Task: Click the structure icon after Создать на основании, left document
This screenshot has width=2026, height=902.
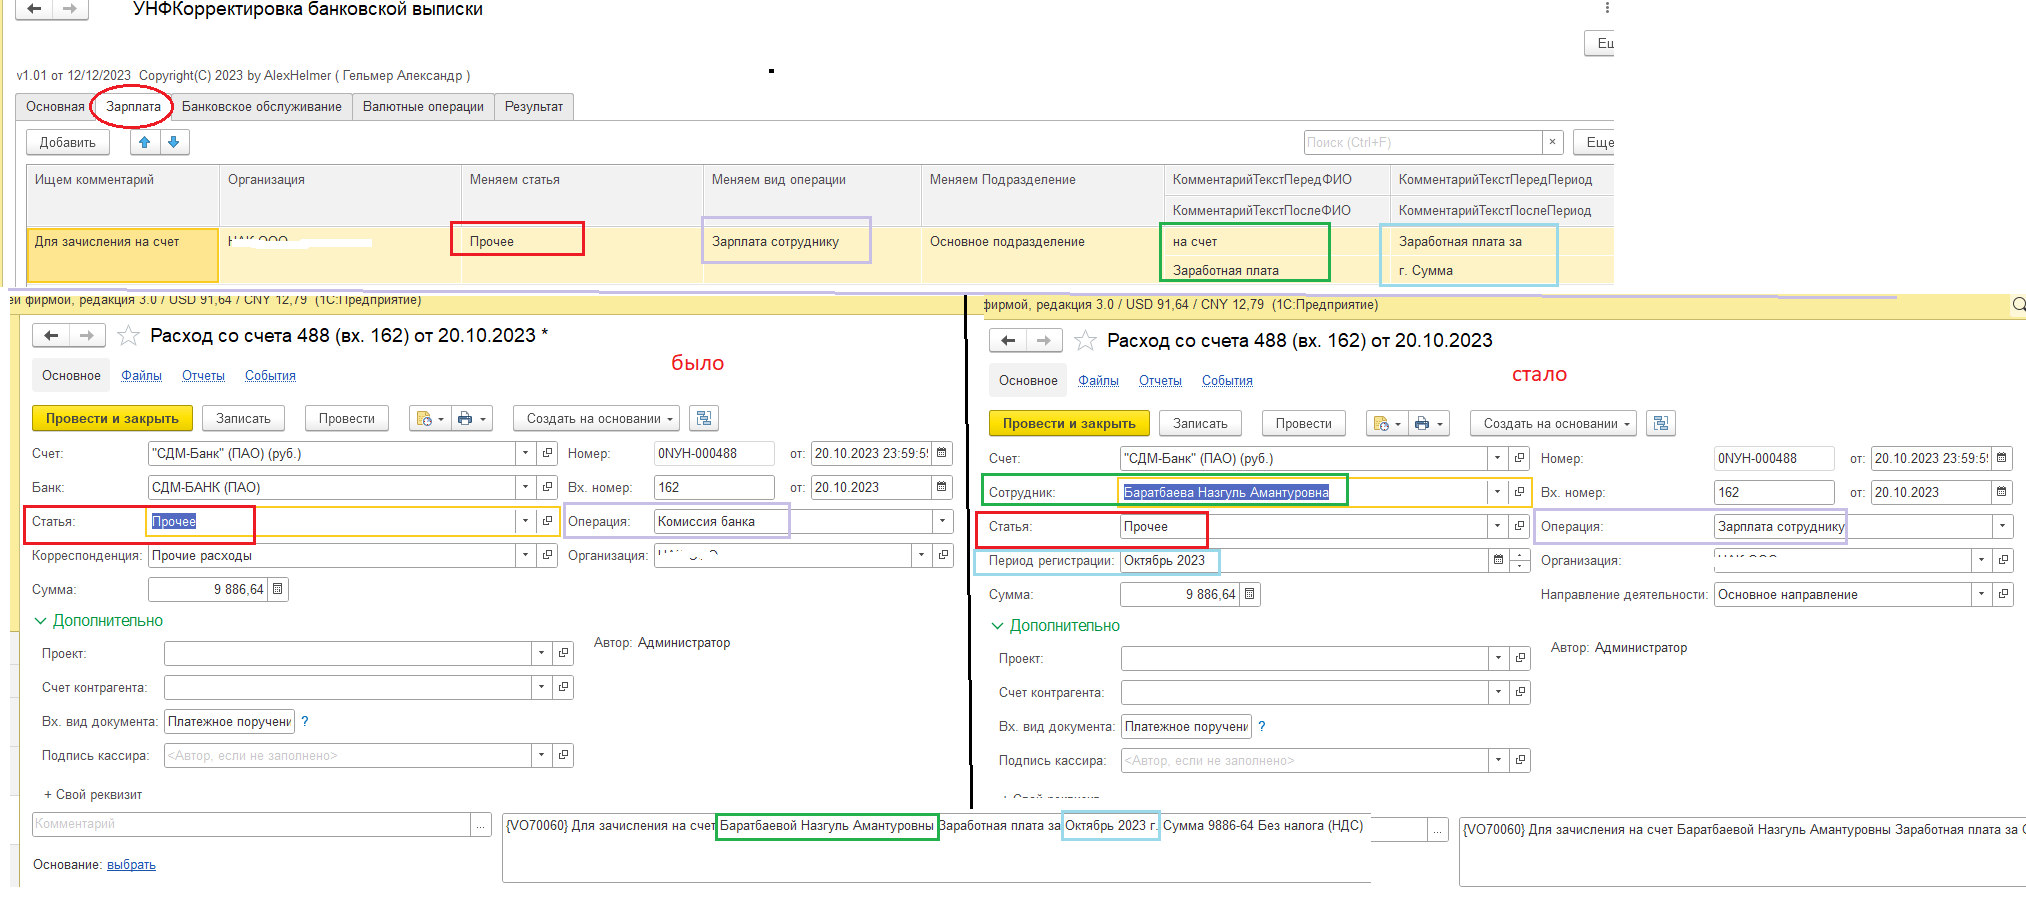Action: click(704, 418)
